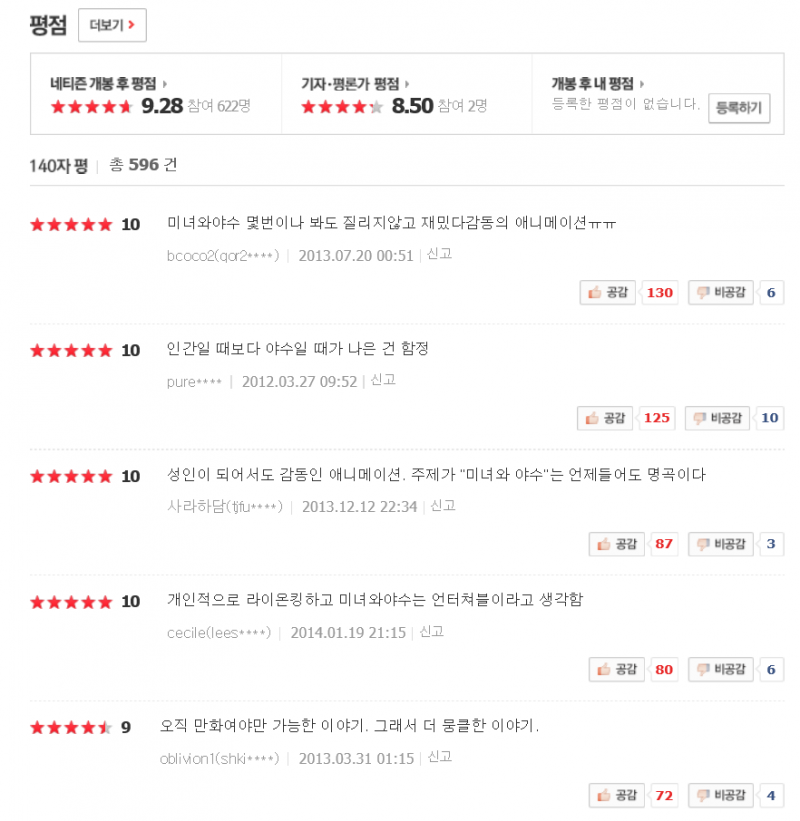Click the 등록하기 button to register rating
This screenshot has height=821, width=800.
coord(739,108)
